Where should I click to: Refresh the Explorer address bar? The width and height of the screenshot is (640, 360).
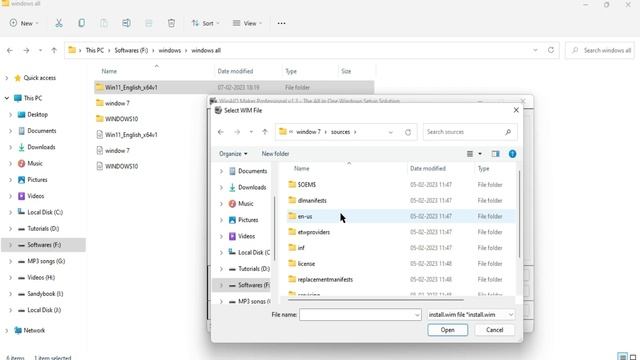pos(551,50)
